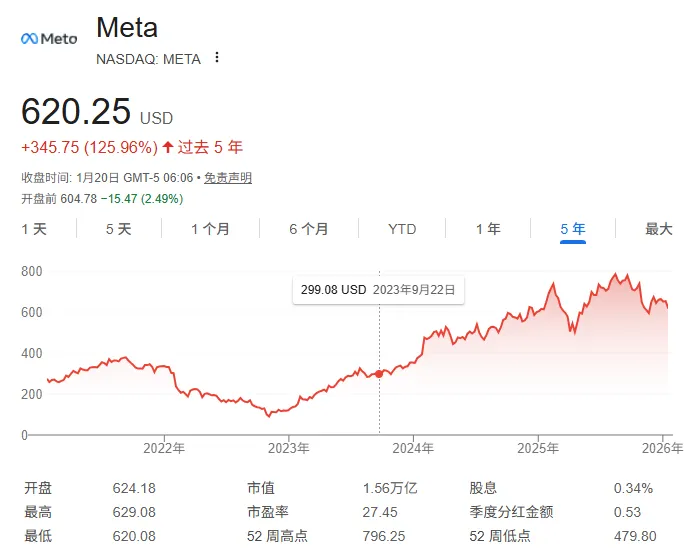Open the three-dot more options menu
The width and height of the screenshot is (689, 556).
pos(217,58)
